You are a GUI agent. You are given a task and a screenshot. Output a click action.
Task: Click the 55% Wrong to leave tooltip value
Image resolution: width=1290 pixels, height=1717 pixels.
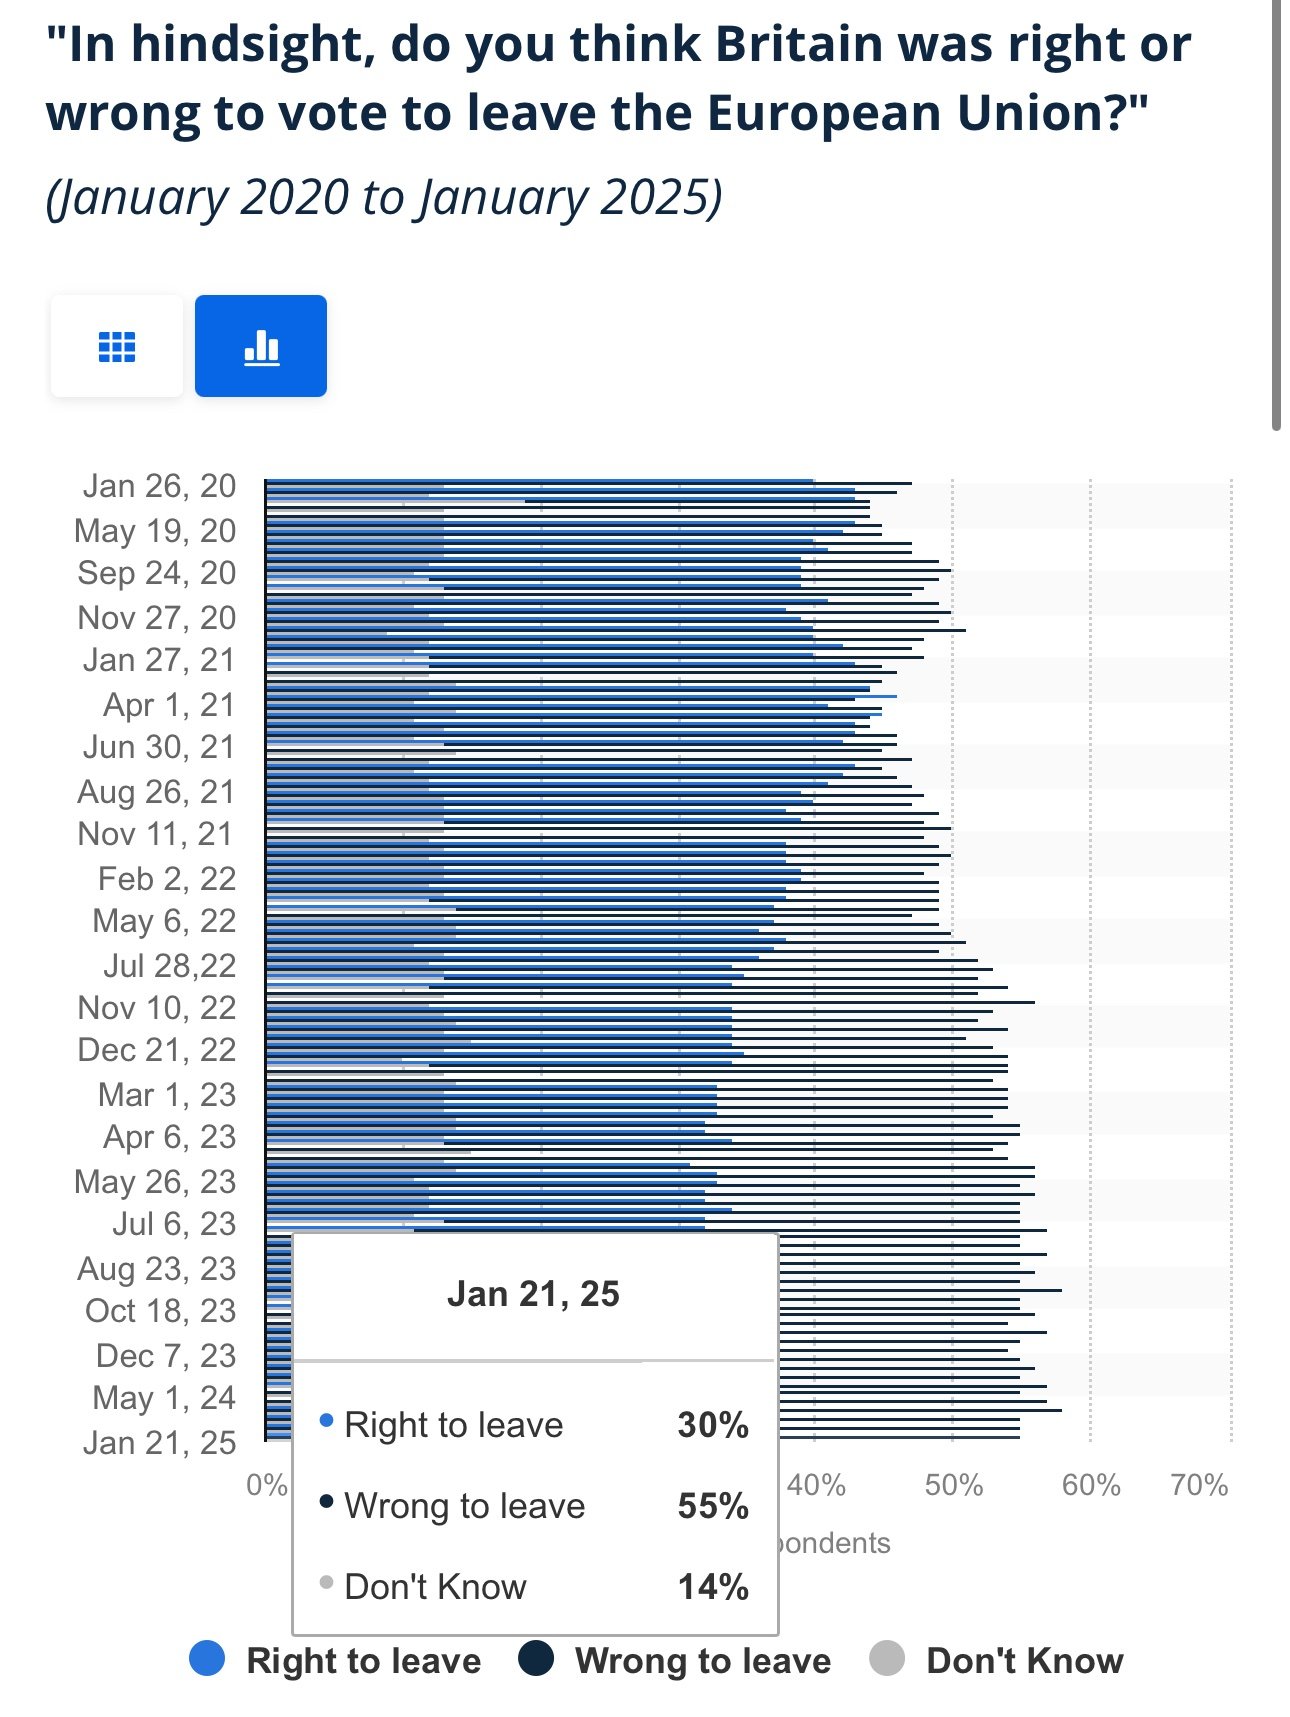(x=713, y=1506)
